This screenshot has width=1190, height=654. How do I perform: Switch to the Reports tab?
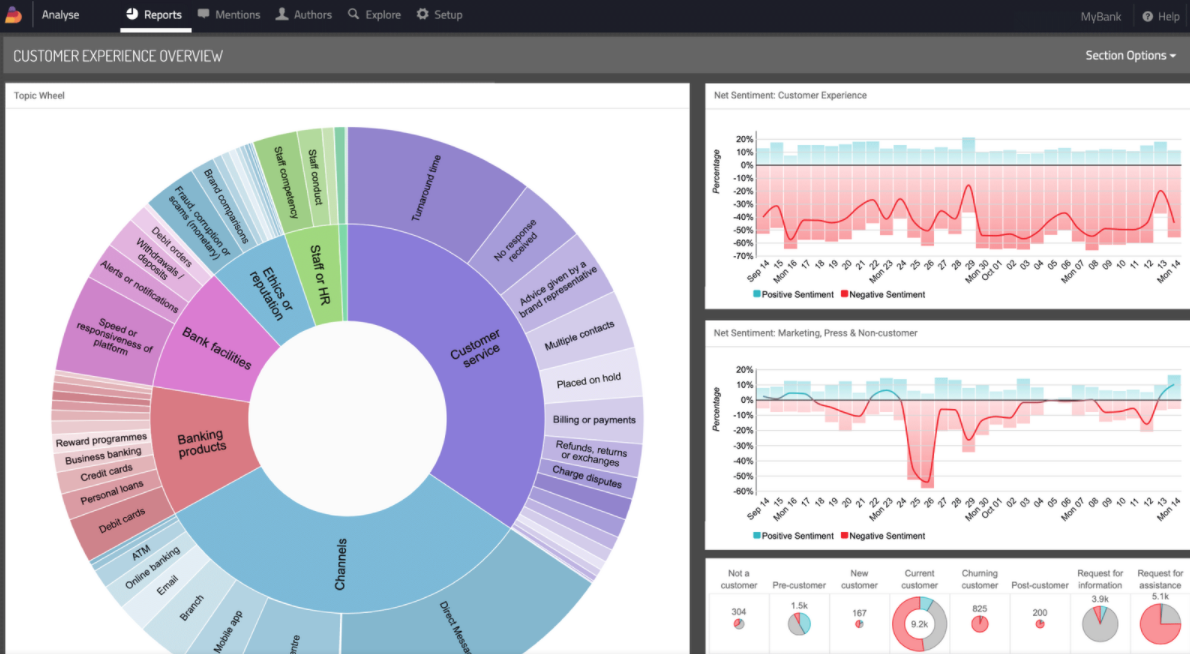(154, 14)
